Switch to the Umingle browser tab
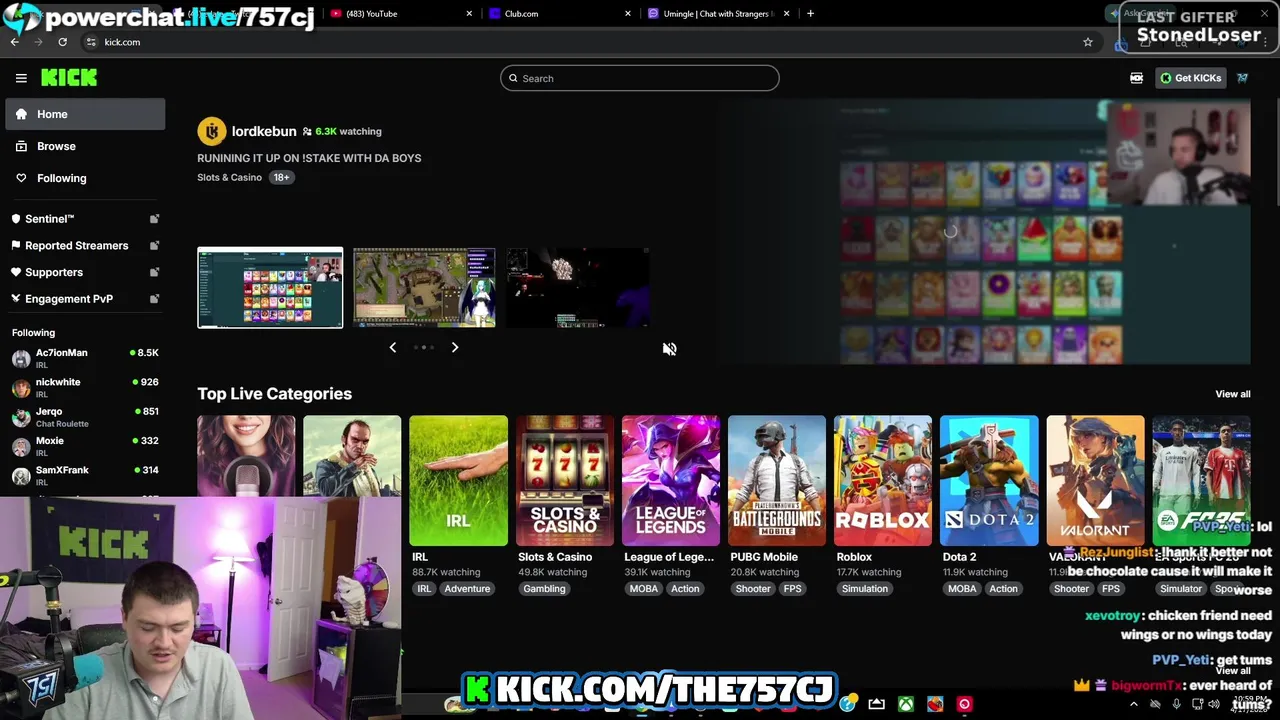The image size is (1280, 720). tap(718, 14)
